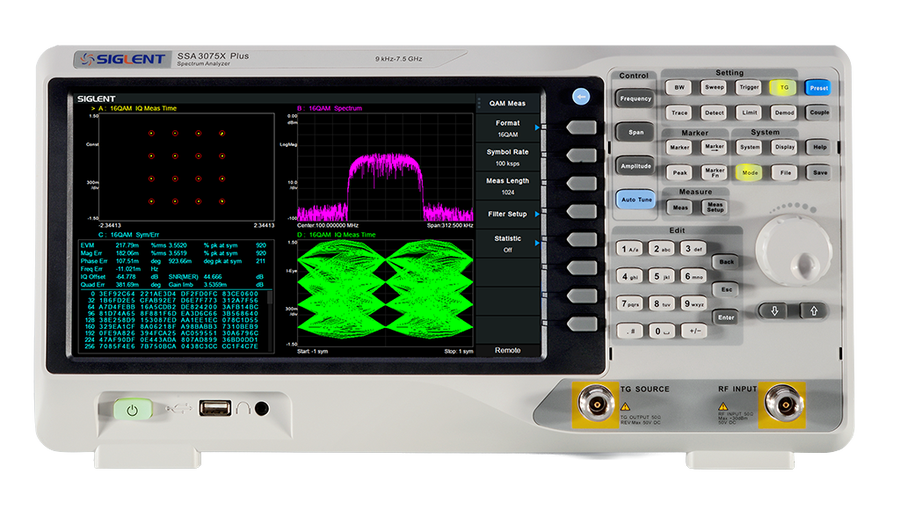This screenshot has width=900, height=510.
Task: Click the Peak marker key
Action: 680,172
